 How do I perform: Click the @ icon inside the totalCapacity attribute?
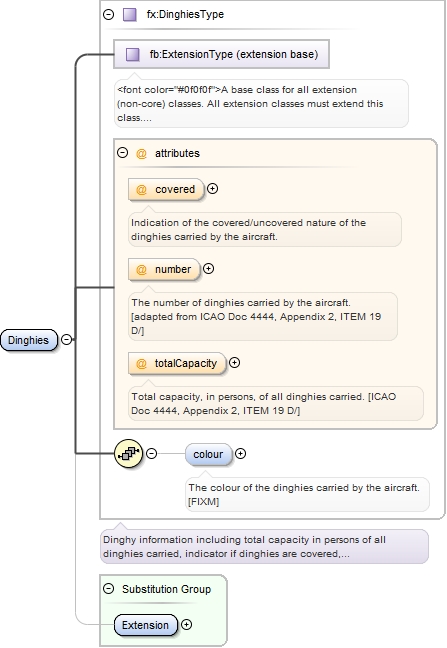coord(141,363)
